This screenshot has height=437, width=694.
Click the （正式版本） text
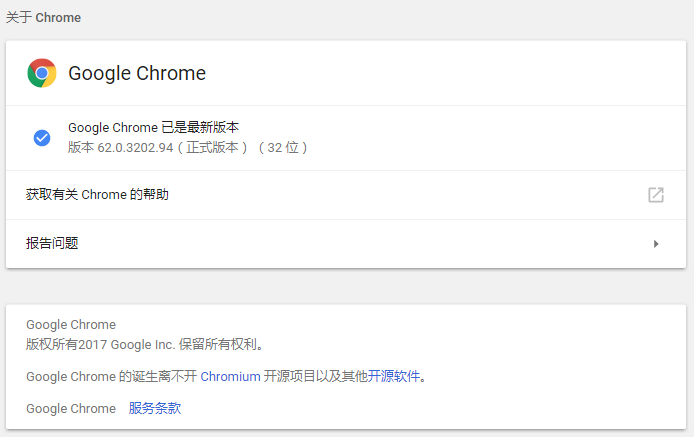click(212, 148)
